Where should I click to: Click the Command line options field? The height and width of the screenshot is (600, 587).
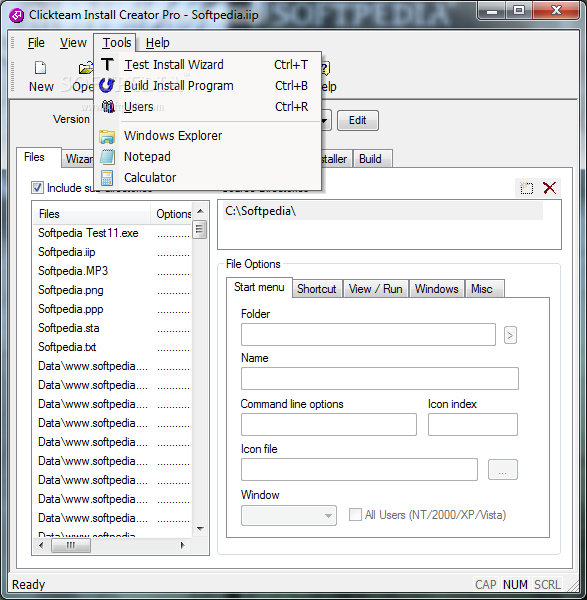[x=329, y=424]
